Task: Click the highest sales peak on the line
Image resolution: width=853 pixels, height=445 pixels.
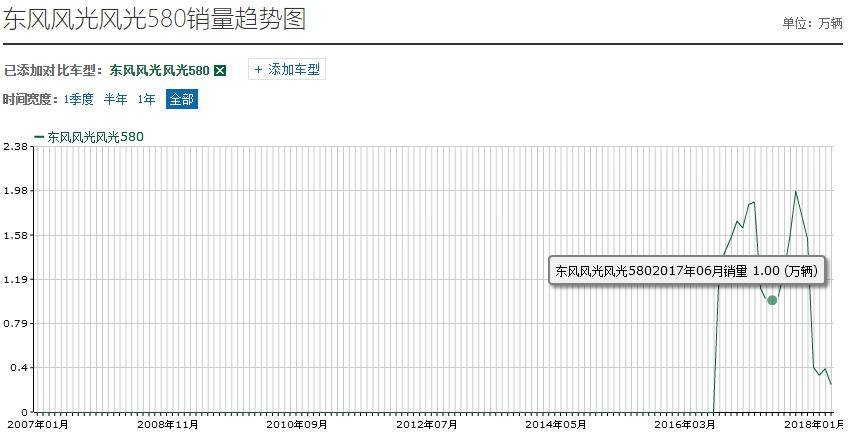Action: 795,191
